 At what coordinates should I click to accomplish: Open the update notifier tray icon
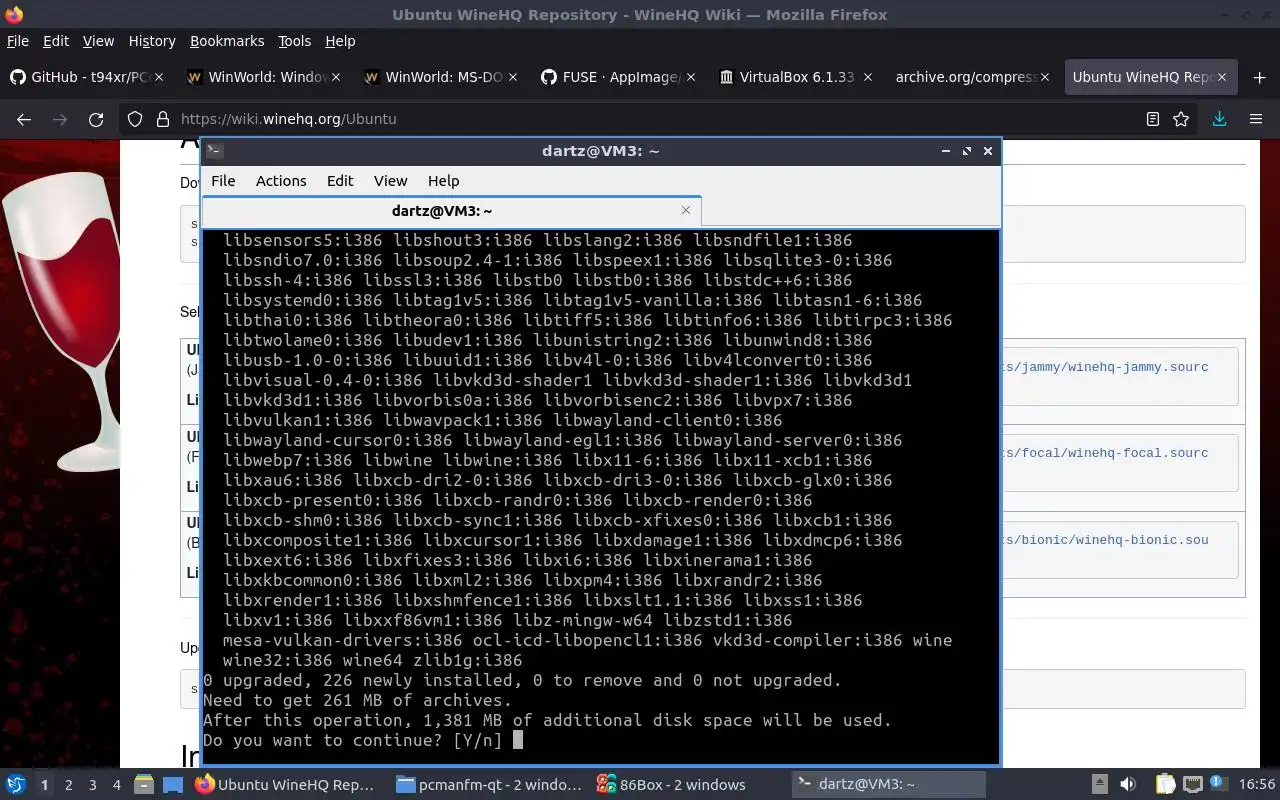(1219, 785)
